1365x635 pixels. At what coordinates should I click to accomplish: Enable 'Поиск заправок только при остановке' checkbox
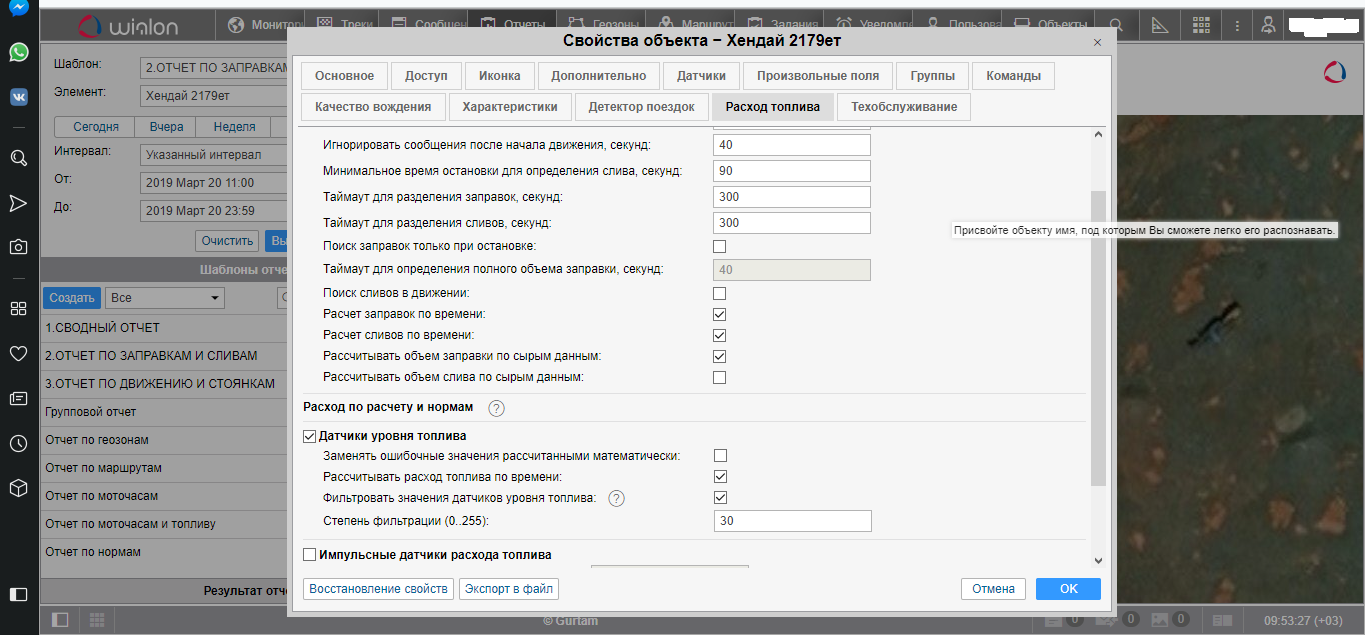[719, 246]
